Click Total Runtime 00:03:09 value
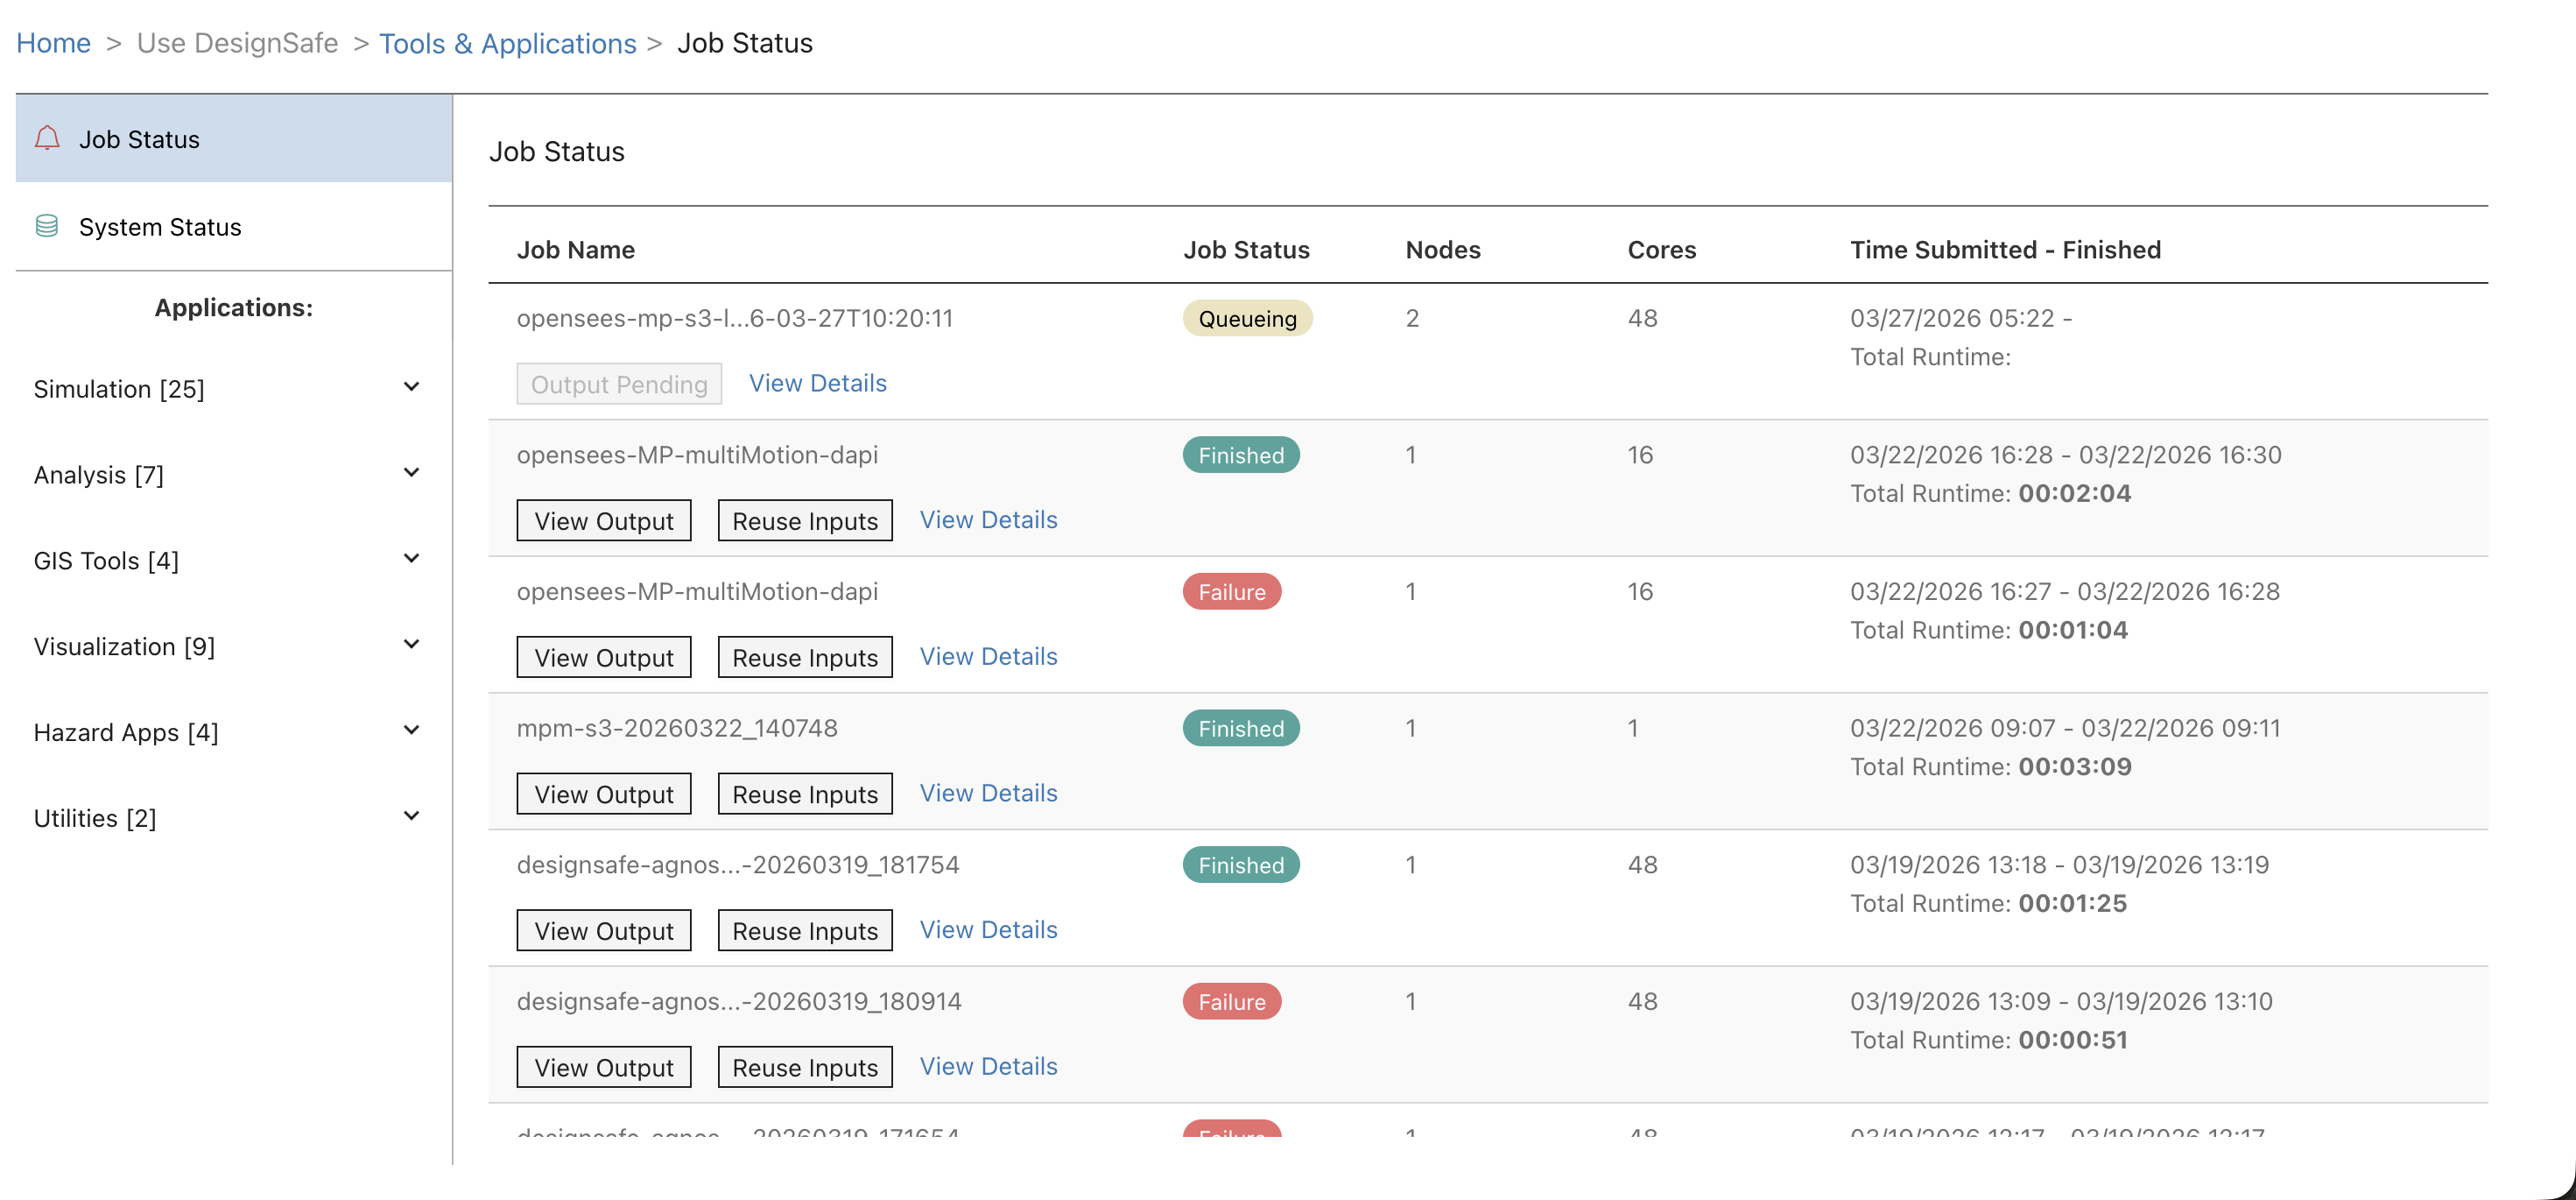 coord(2075,767)
